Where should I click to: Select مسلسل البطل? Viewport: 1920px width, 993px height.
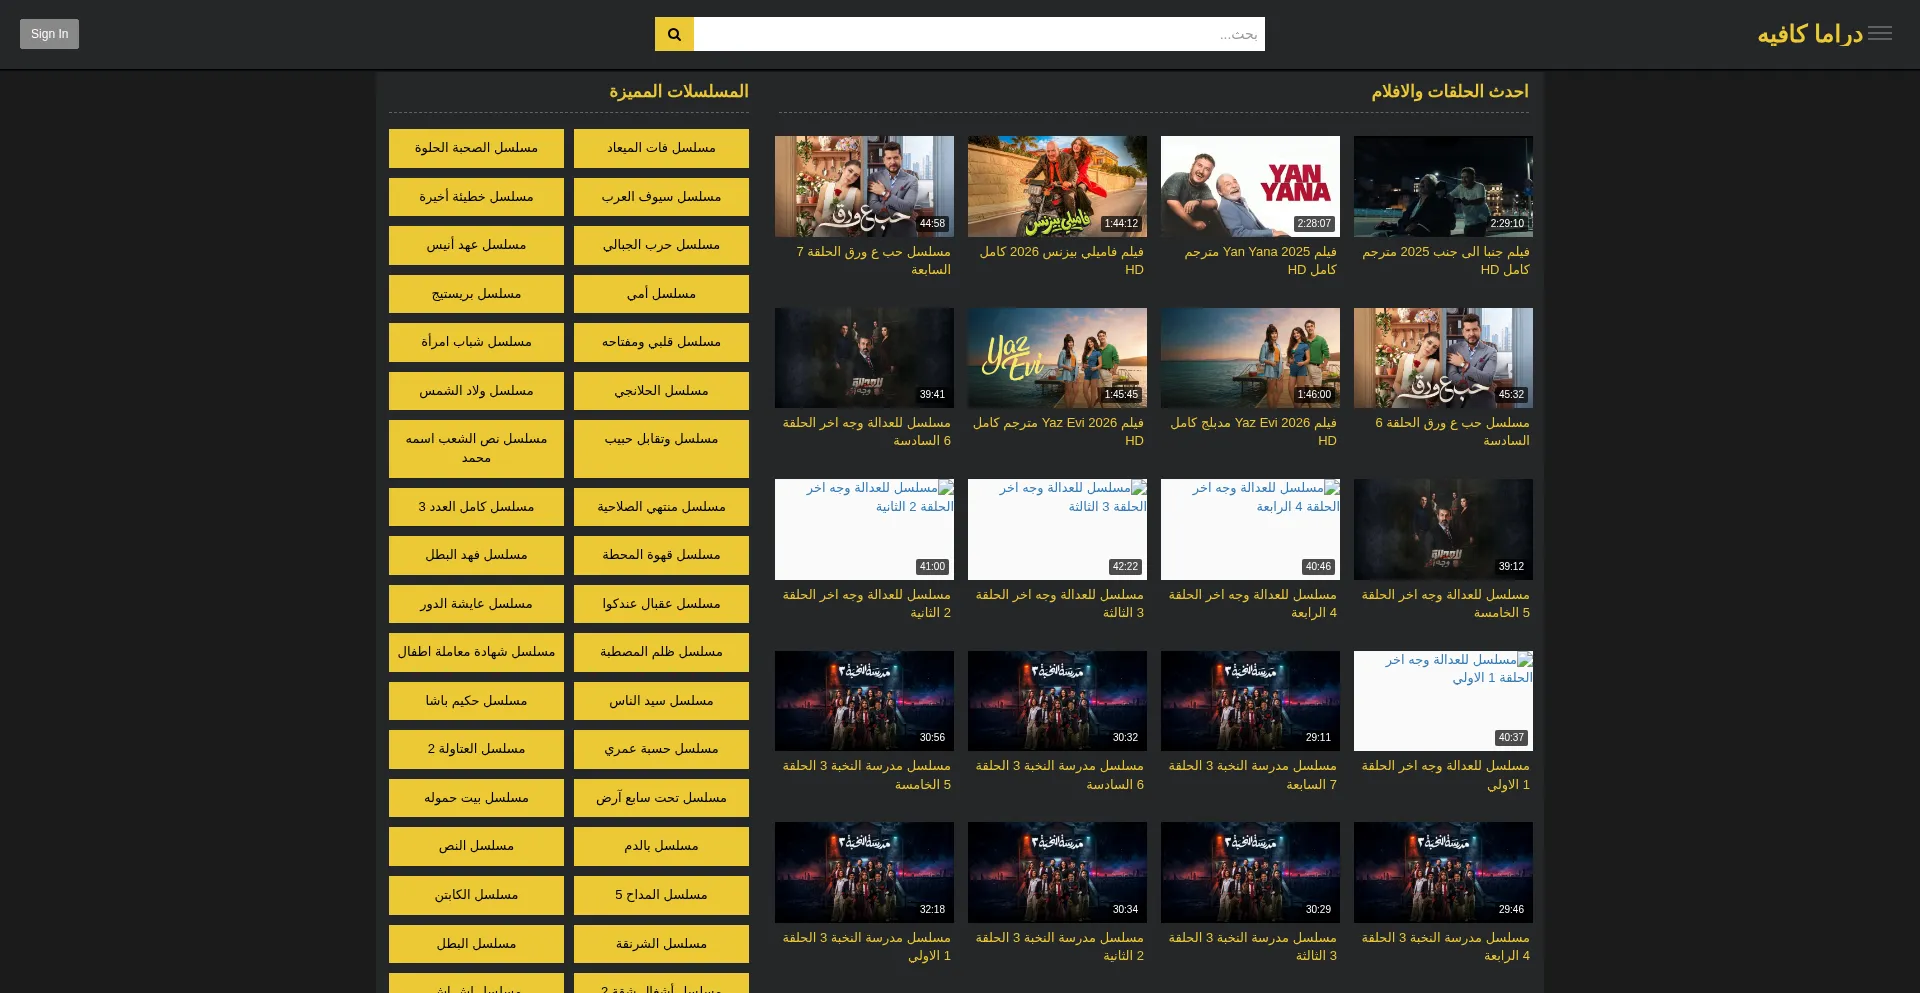tap(476, 944)
